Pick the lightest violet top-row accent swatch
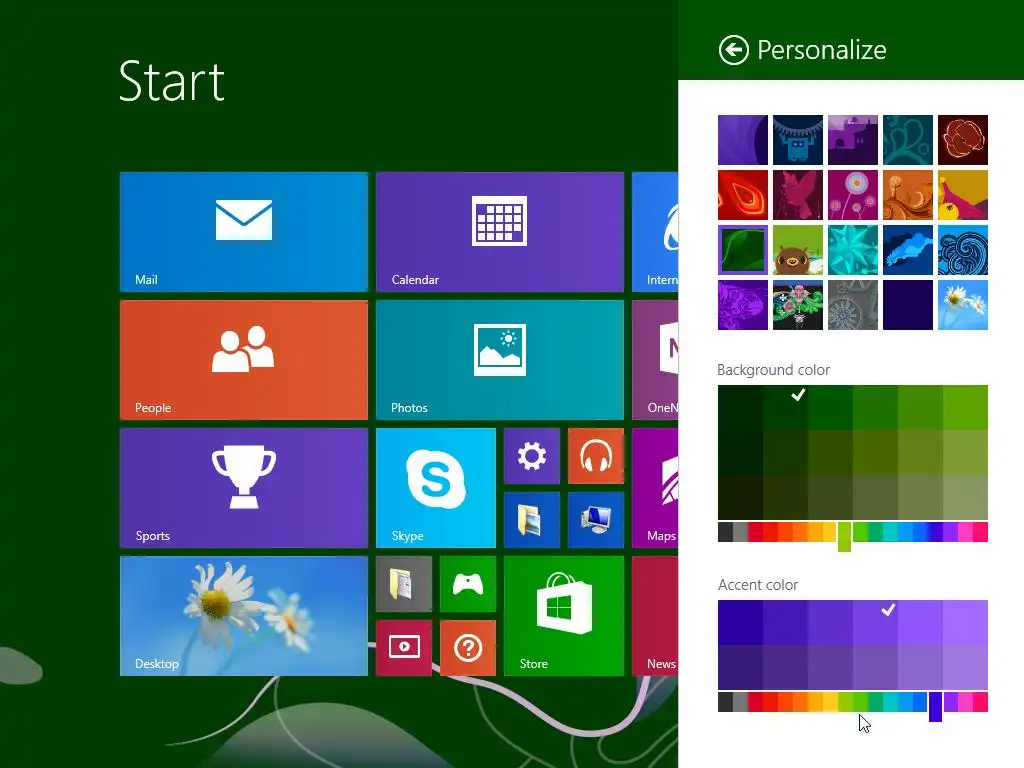This screenshot has height=768, width=1024. click(965, 622)
